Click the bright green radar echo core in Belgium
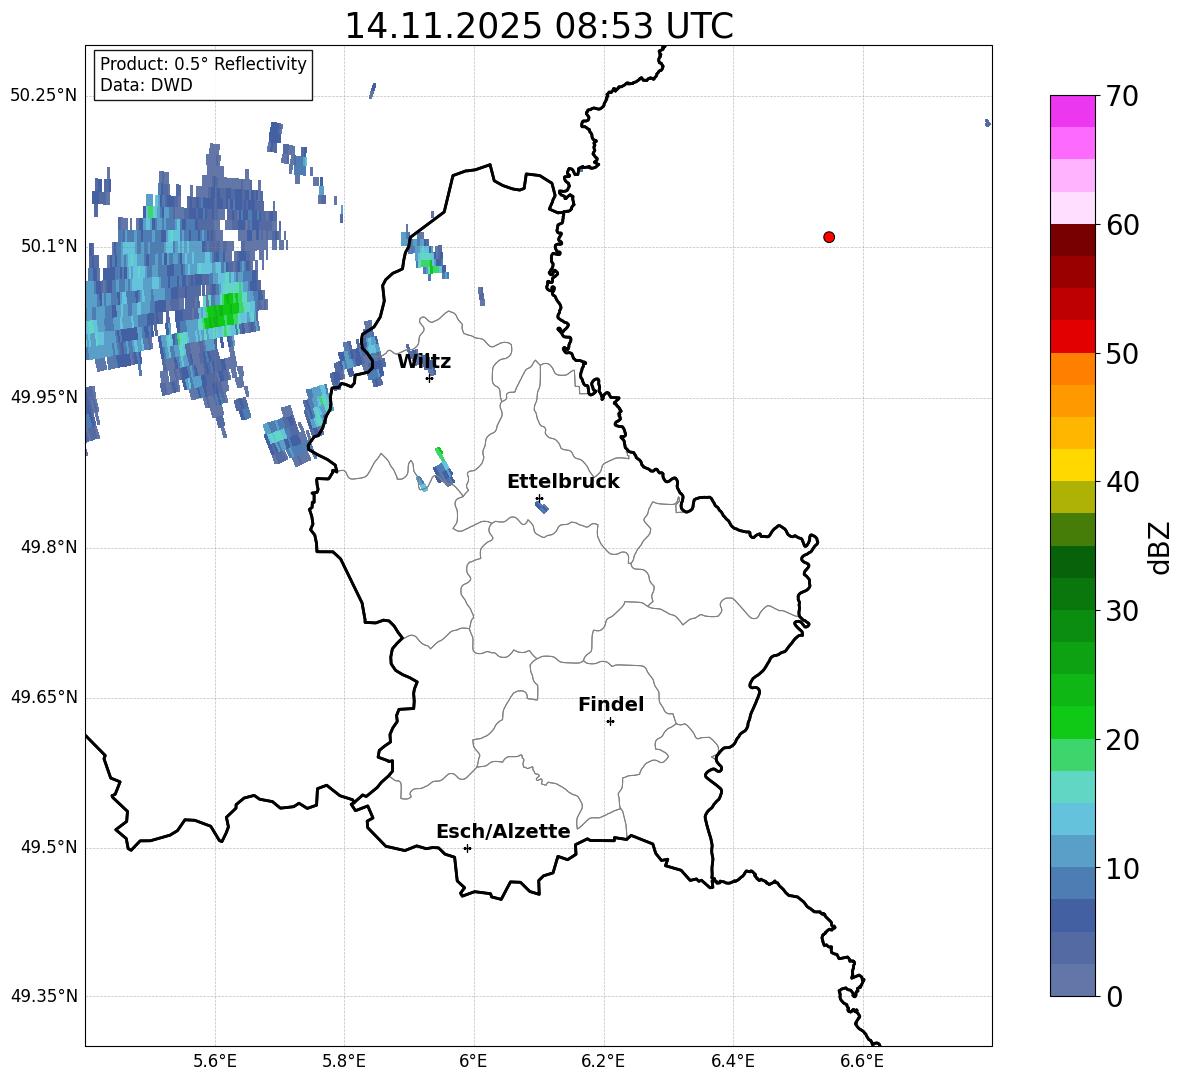Viewport: 1184px width, 1081px height. coord(224,311)
